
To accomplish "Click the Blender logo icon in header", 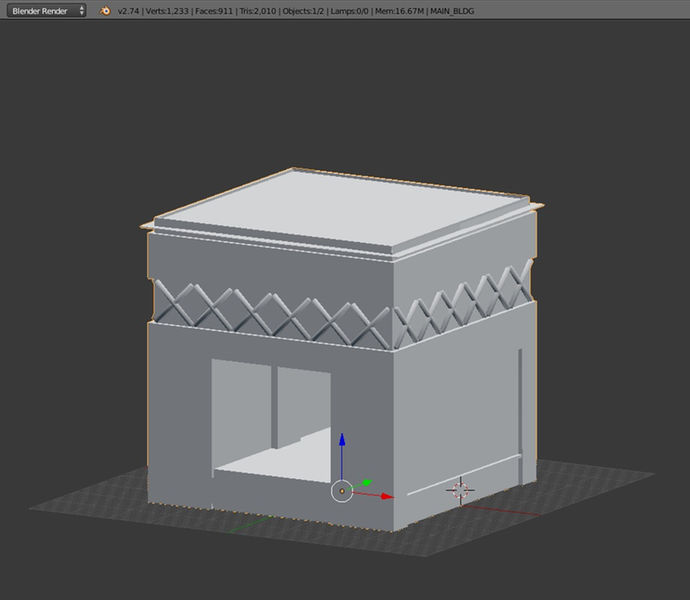I will click(x=102, y=10).
